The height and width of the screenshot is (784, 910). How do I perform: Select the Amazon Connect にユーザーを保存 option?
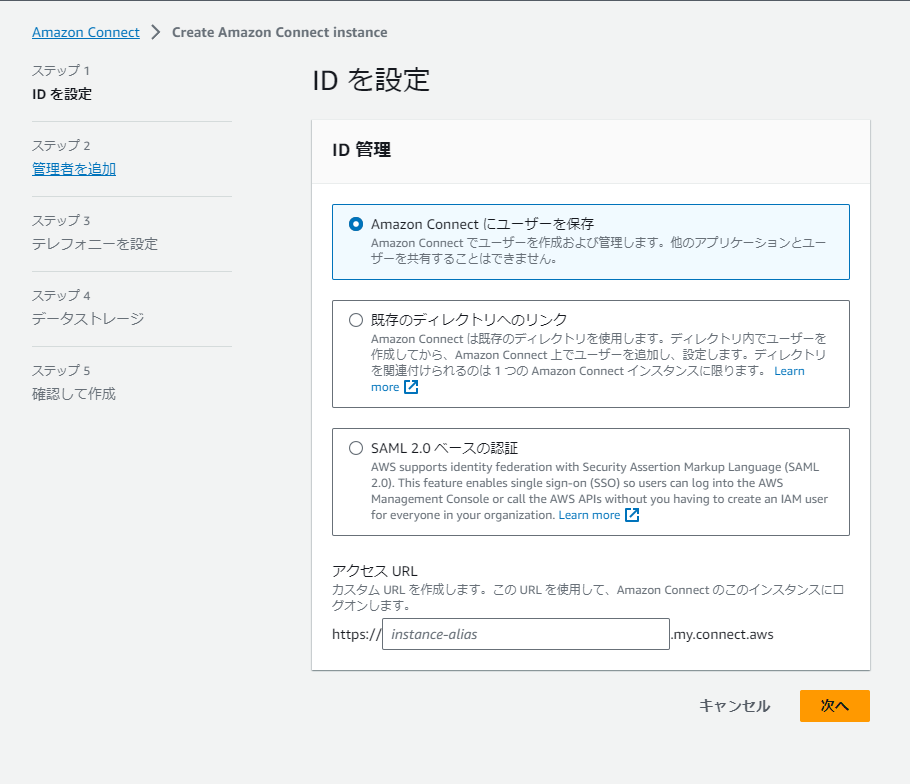354,224
